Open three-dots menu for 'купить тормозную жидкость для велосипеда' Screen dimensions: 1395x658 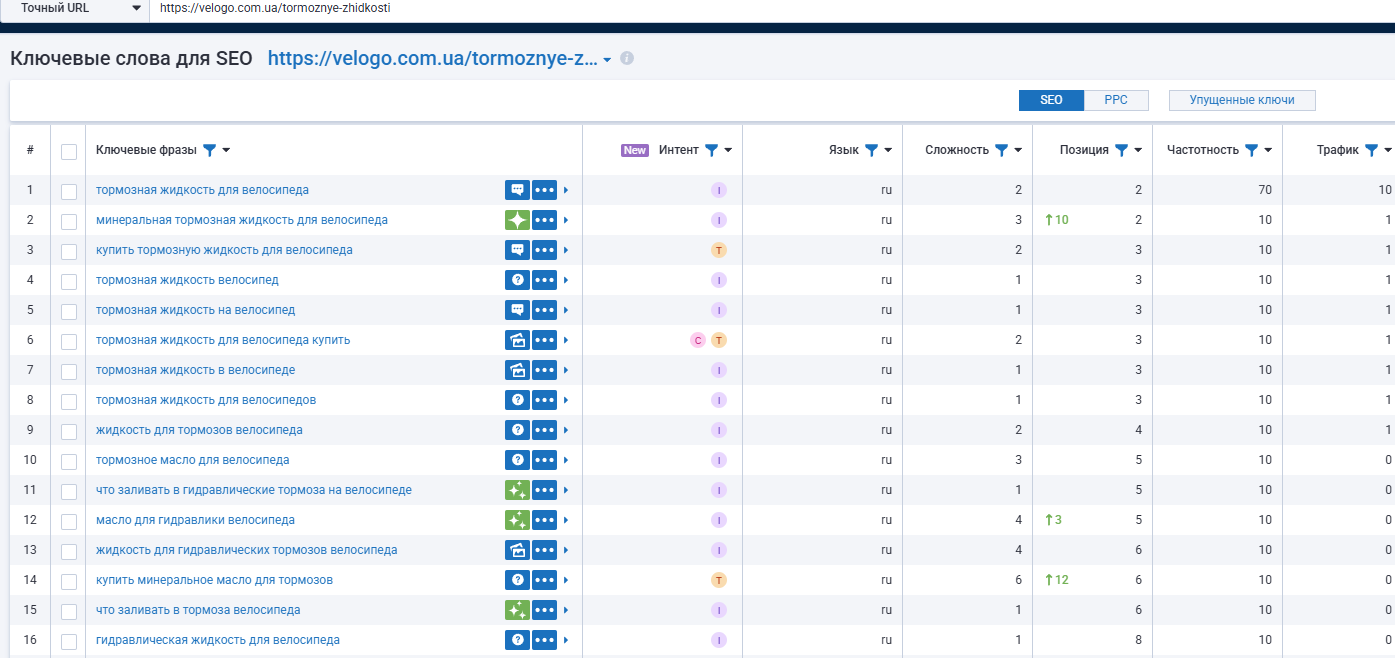544,250
